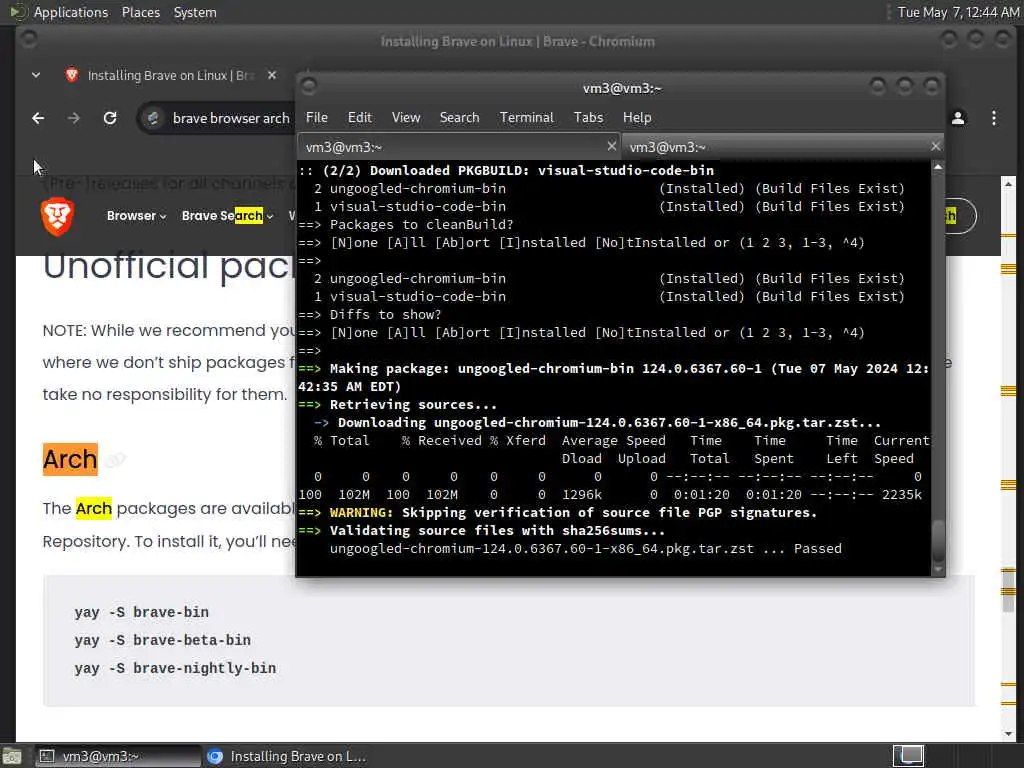Screen dimensions: 1024x768
Task: Click the terminal scrollbar down arrow
Action: [x=938, y=570]
